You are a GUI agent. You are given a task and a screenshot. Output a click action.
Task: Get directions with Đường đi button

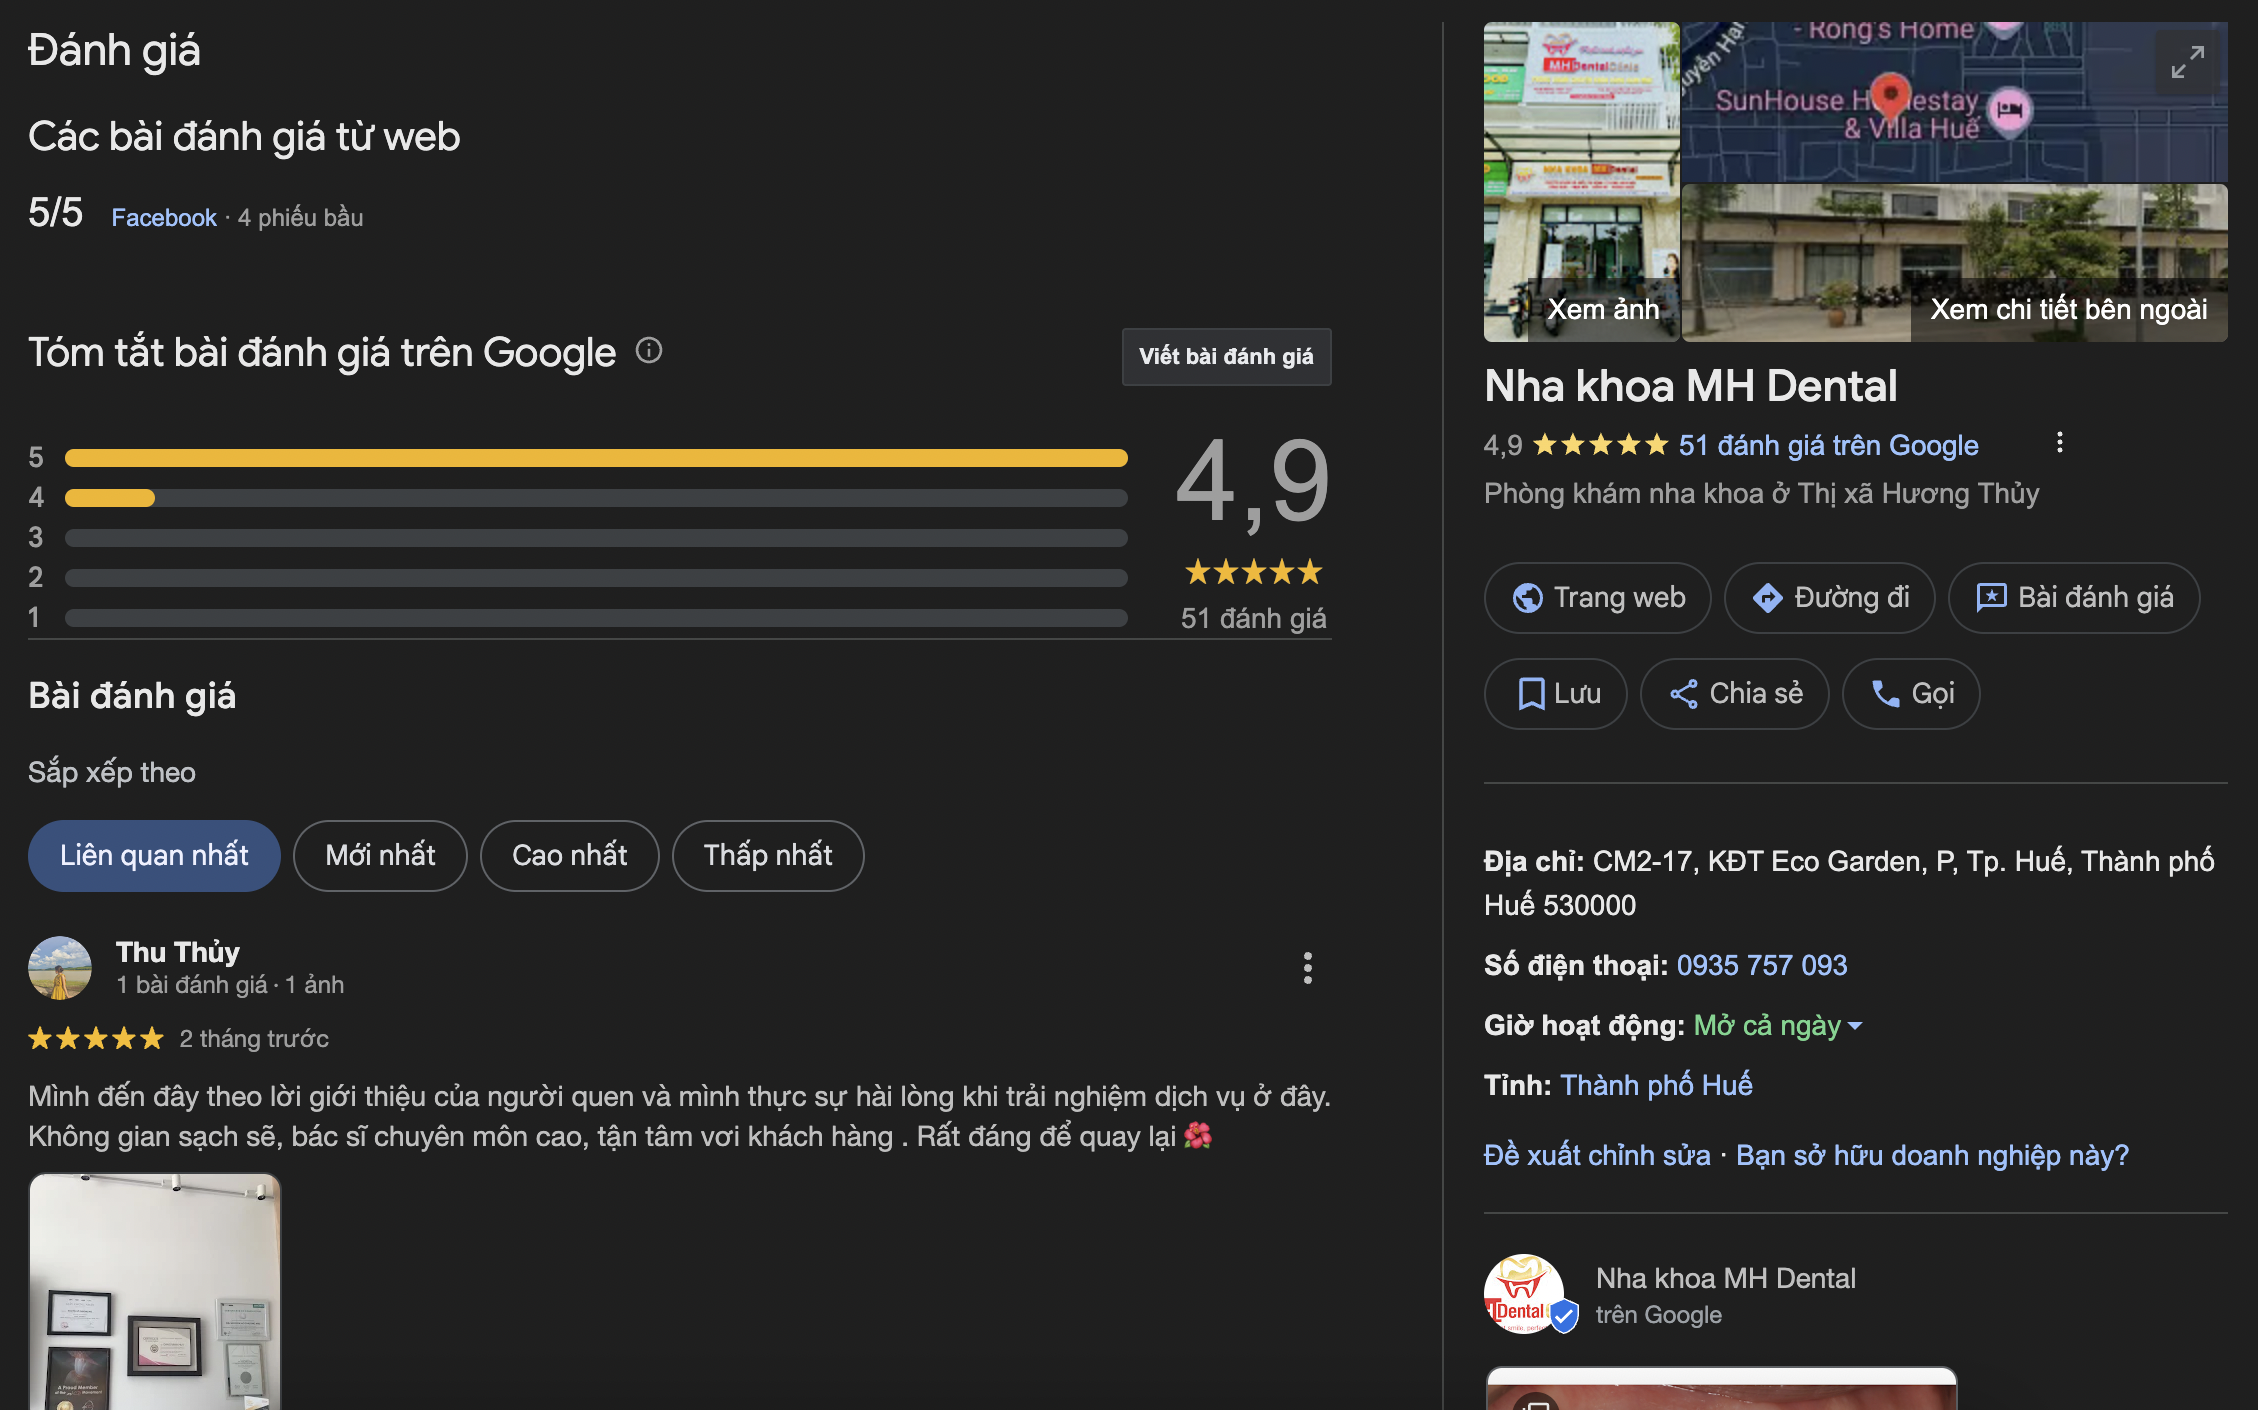(x=1830, y=598)
